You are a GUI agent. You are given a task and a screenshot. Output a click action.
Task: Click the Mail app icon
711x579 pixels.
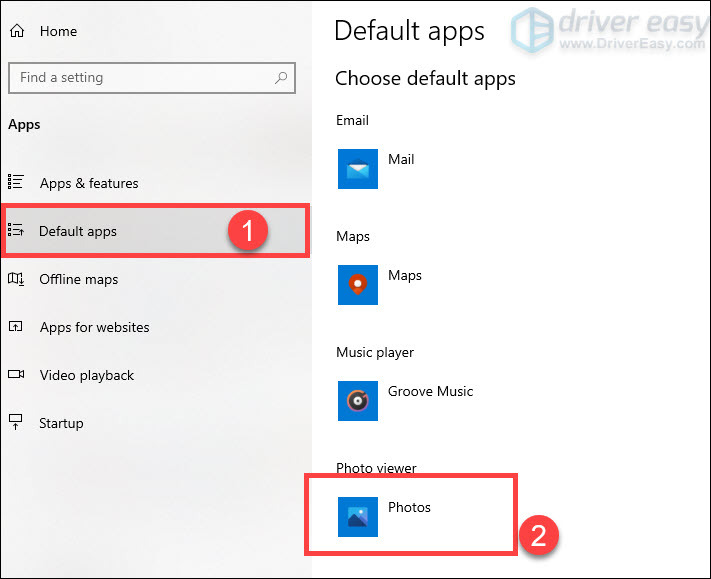pyautogui.click(x=358, y=169)
